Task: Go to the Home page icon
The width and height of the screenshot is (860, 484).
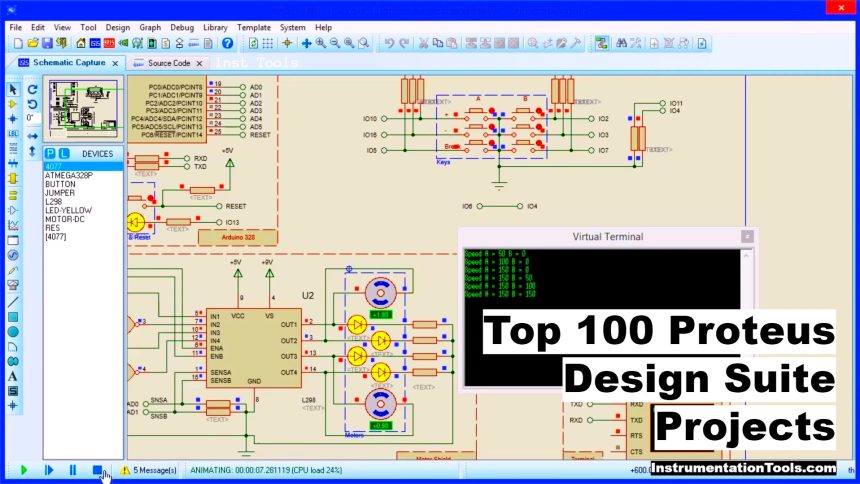Action: 81,43
